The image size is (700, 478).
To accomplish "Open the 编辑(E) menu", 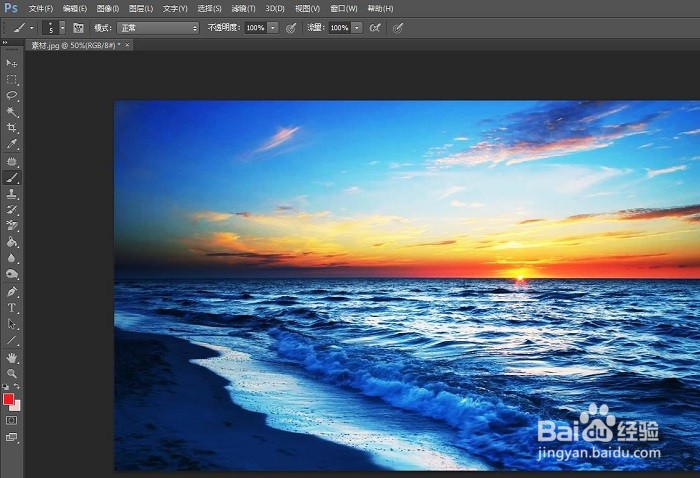I will 75,8.
